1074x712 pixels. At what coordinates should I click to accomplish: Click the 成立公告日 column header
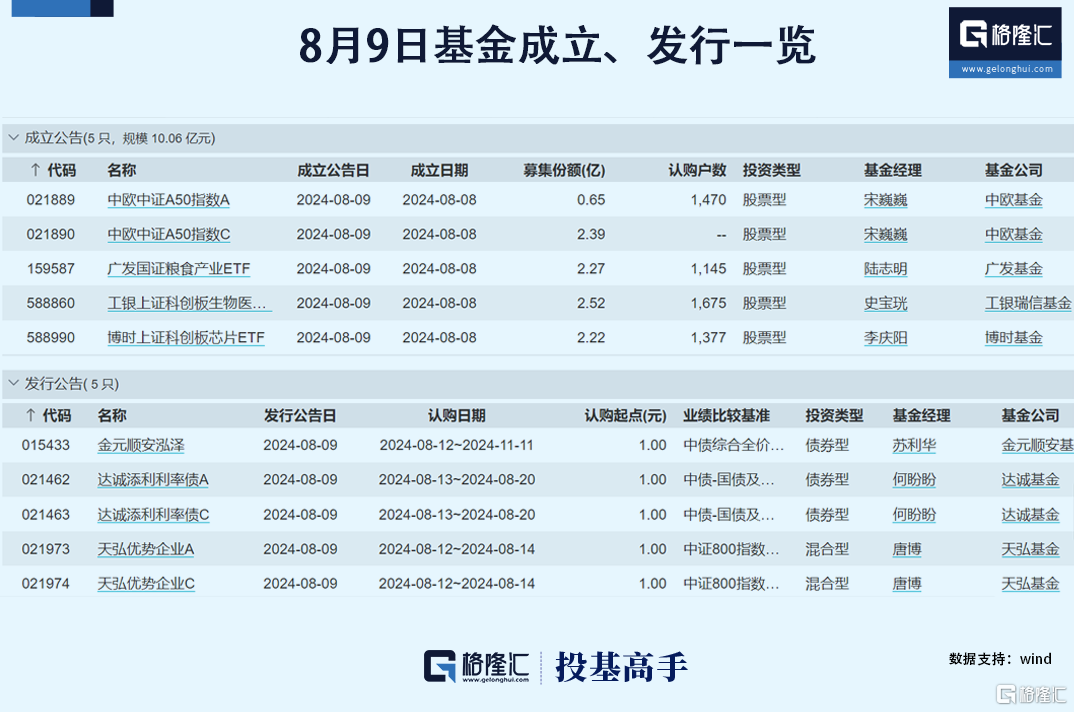(x=333, y=170)
